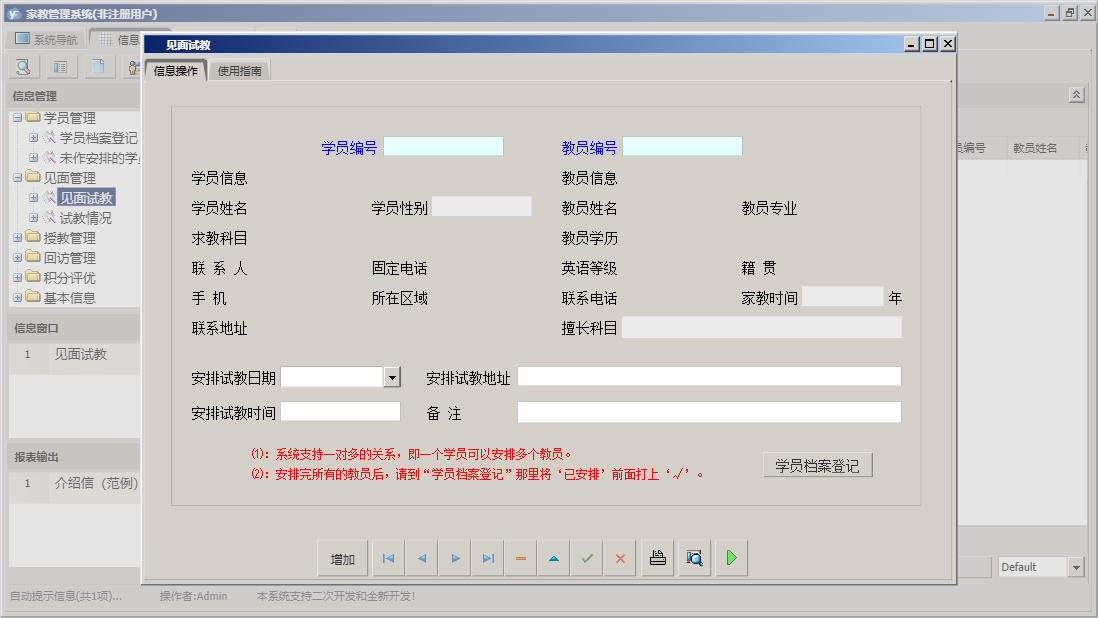
Task: Open the 安排试教日期 date dropdown
Action: 392,377
